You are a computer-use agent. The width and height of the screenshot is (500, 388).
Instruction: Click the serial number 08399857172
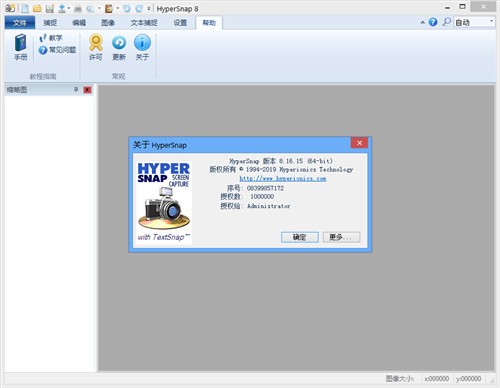265,188
